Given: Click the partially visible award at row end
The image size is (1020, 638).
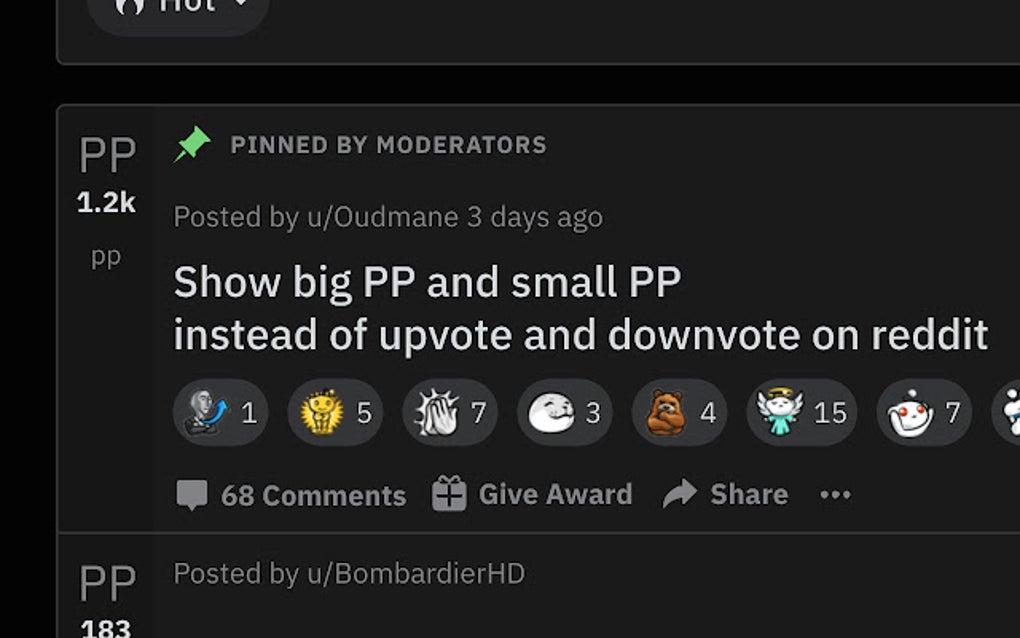Looking at the screenshot, I should pos(1006,412).
